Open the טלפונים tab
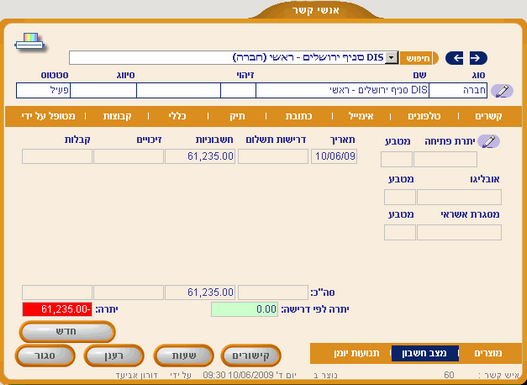The height and width of the screenshot is (385, 527). (x=424, y=116)
